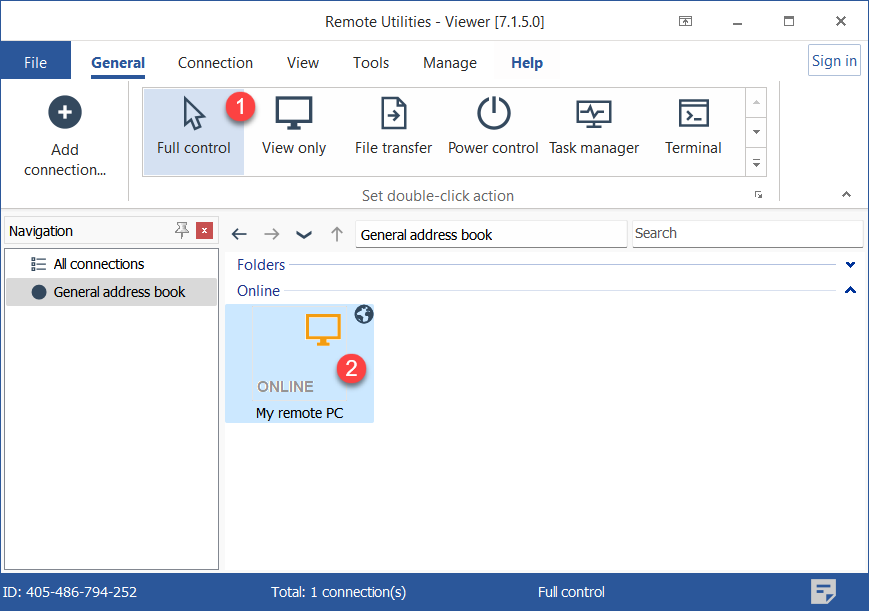The height and width of the screenshot is (611, 869).
Task: Close the Navigation pane
Action: pos(204,231)
